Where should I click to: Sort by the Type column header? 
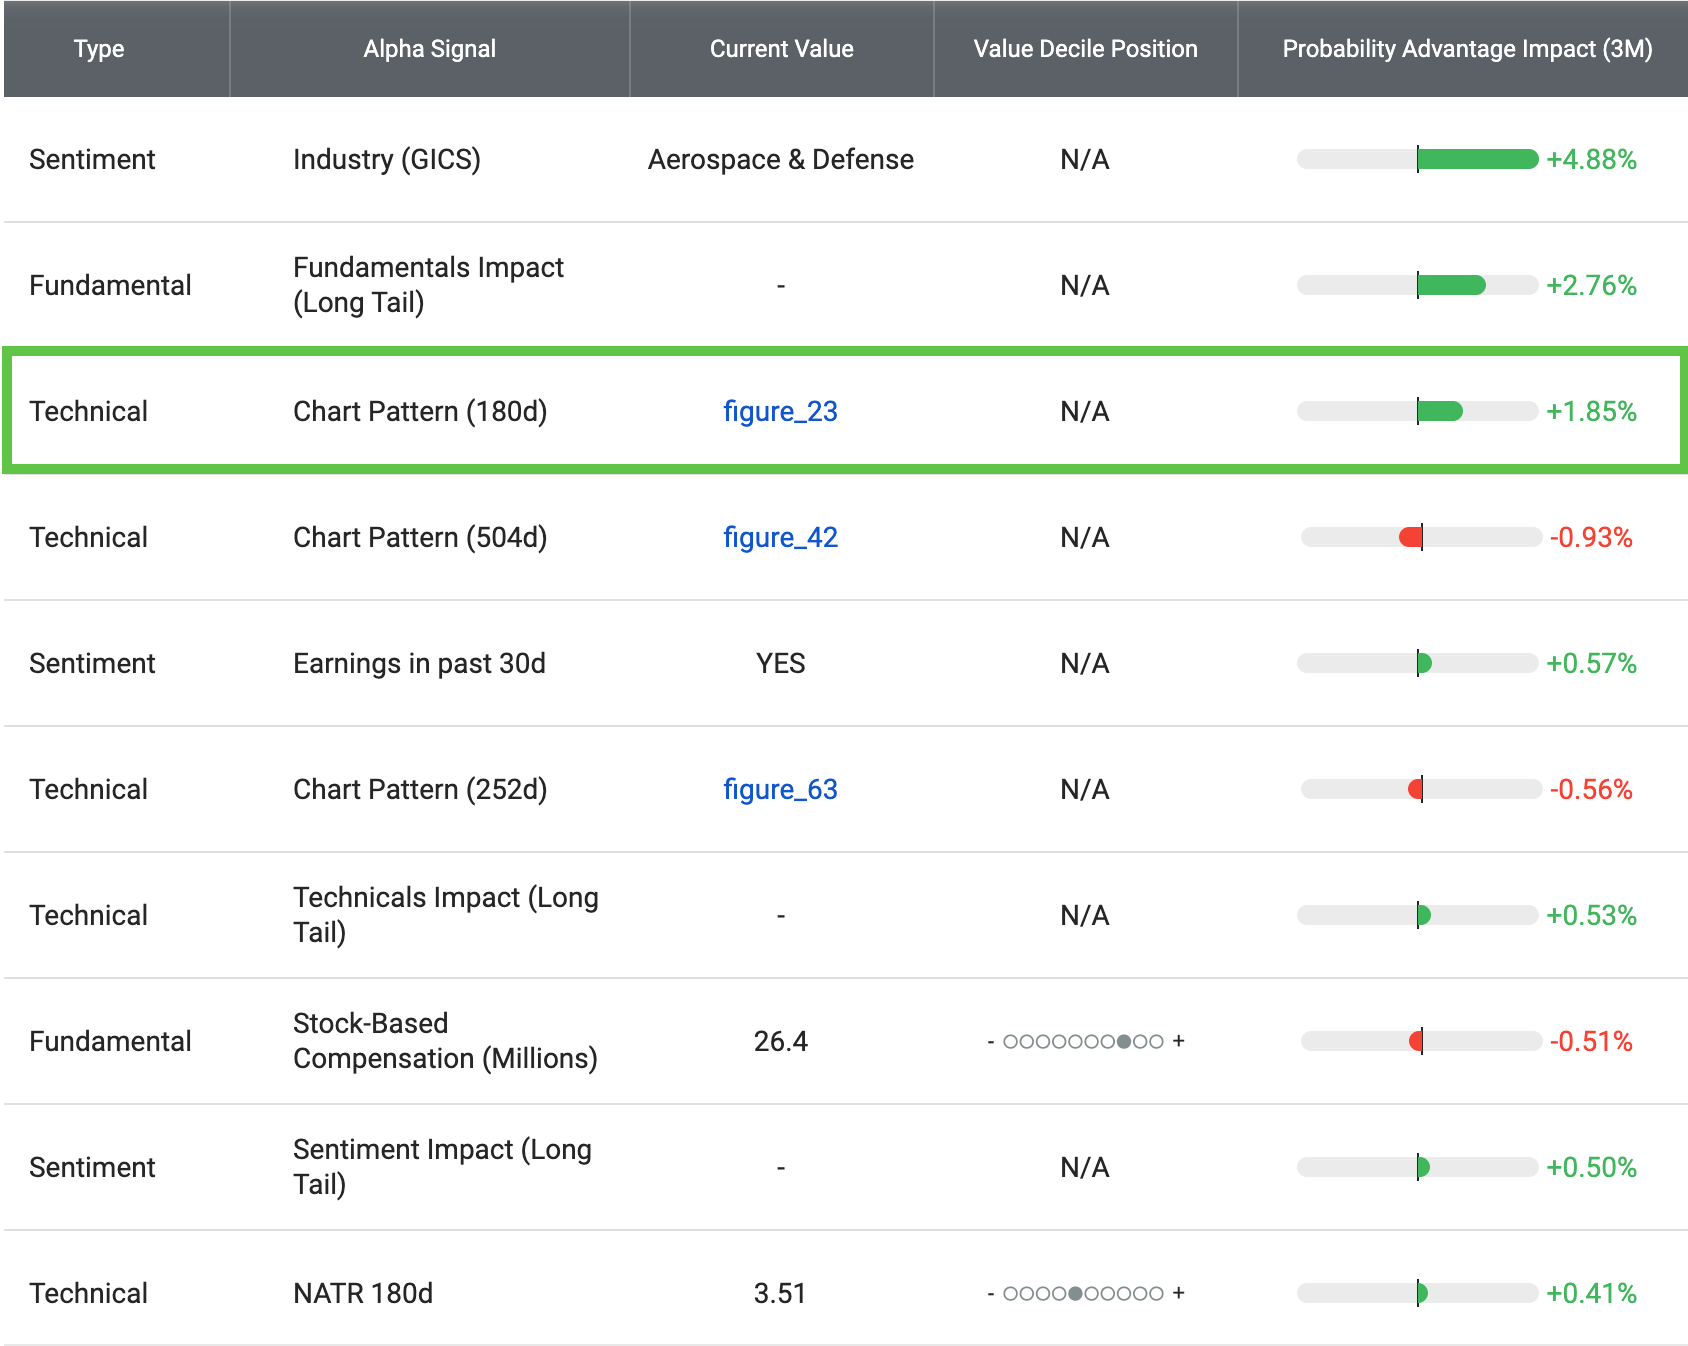98,48
